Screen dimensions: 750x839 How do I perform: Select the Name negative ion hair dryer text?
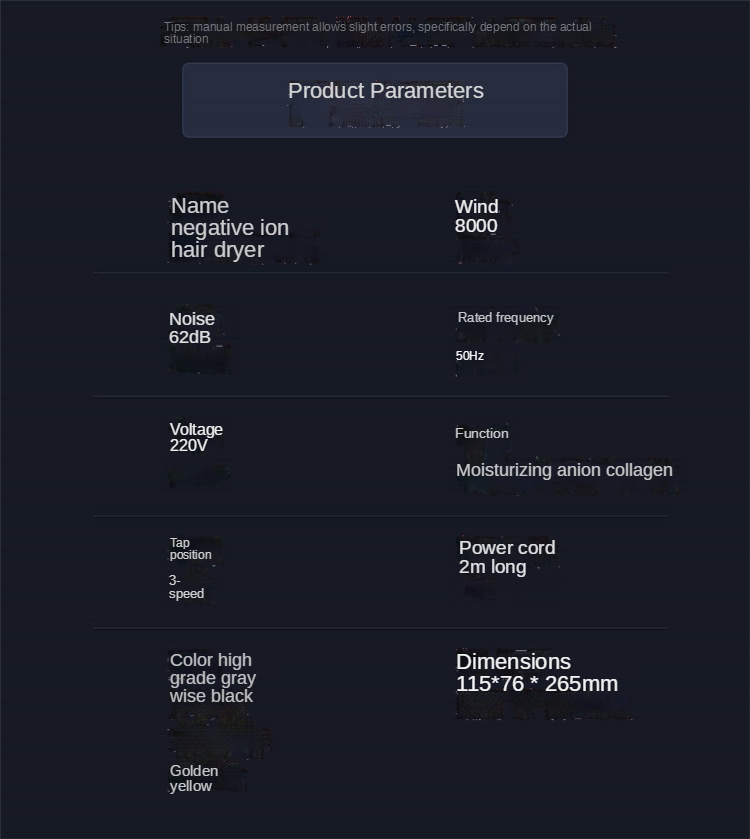pyautogui.click(x=230, y=227)
